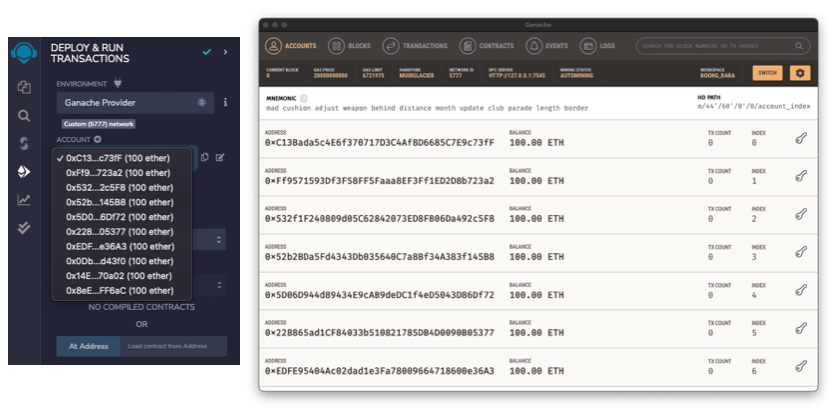Click address 0x52b2BDa5Fd4343Db035640C7a8Bf34A383f145B8
This screenshot has width=833, height=413.
[x=379, y=257]
